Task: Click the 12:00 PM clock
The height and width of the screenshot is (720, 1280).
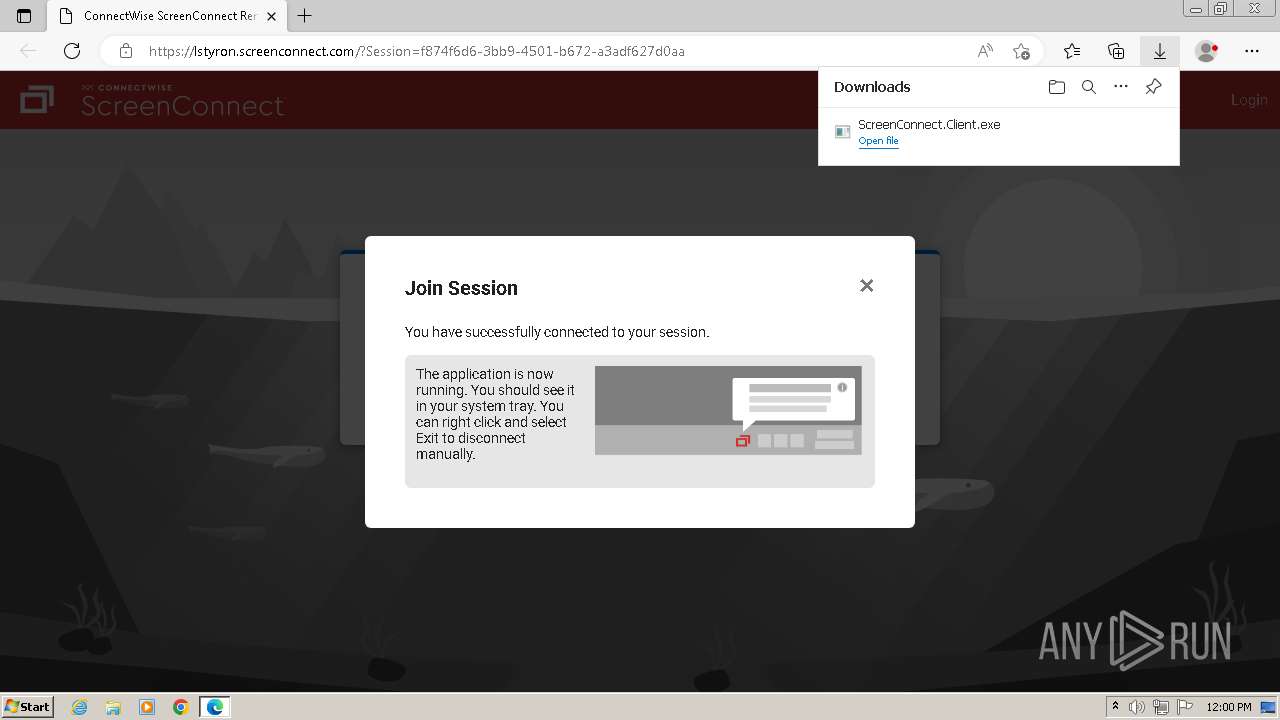Action: [1229, 707]
